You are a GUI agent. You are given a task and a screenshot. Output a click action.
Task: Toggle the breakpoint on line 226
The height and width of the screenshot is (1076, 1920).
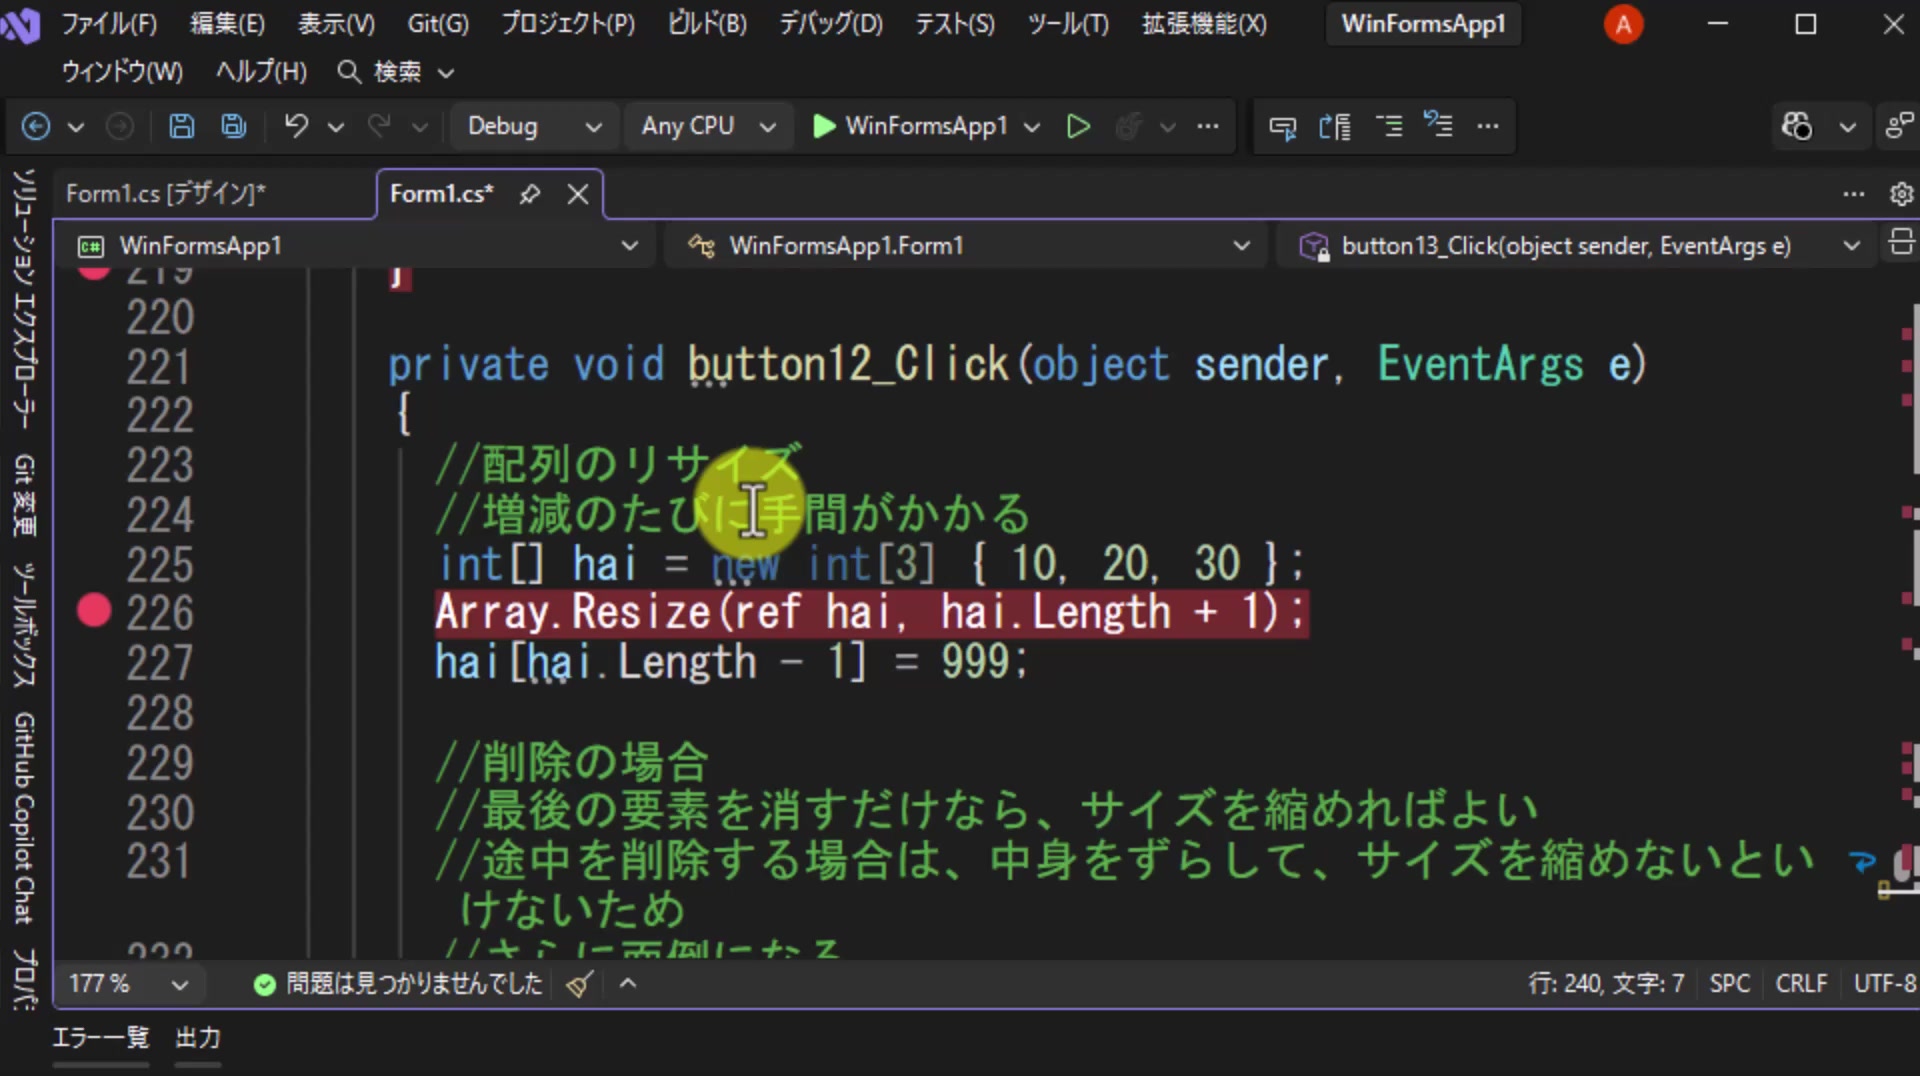(x=94, y=610)
